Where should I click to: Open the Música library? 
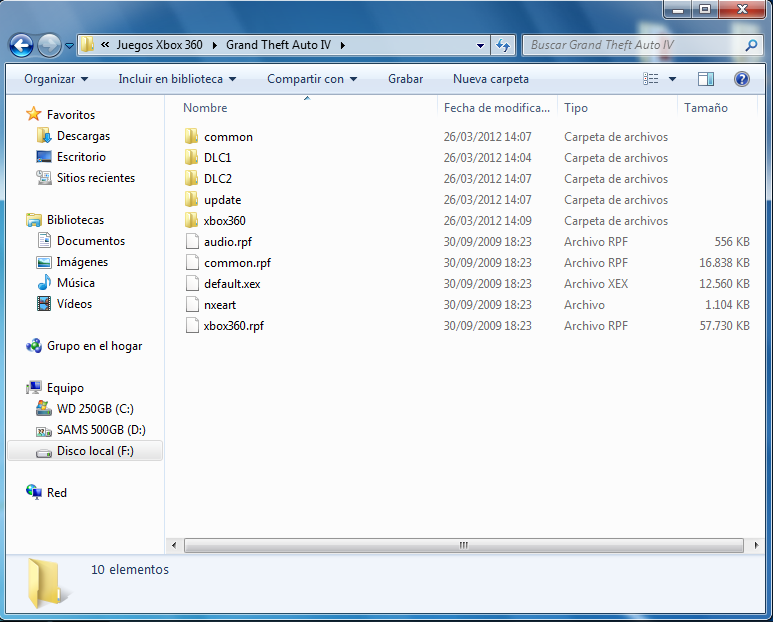[x=75, y=283]
